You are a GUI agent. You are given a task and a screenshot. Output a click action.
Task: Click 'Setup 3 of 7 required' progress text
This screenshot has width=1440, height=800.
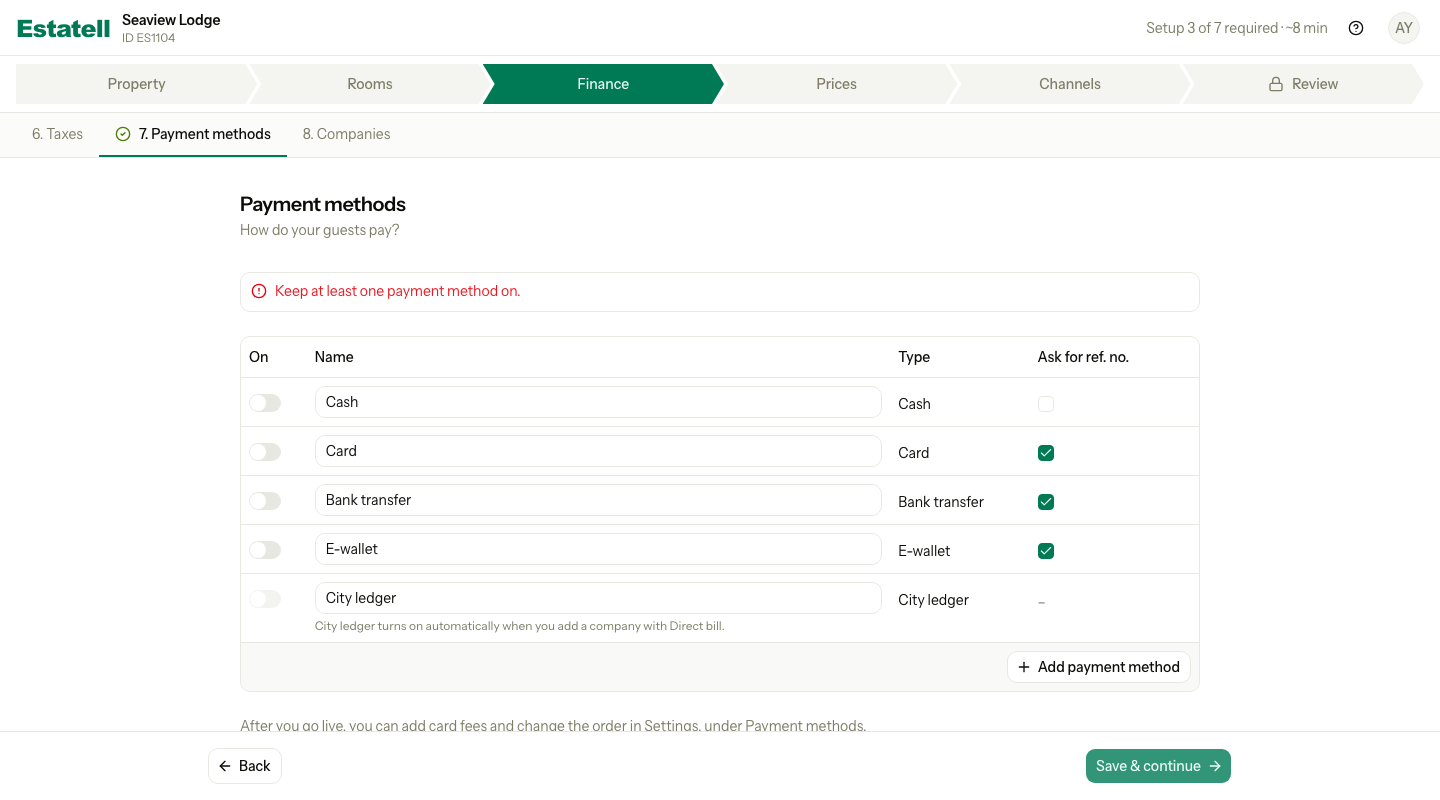pos(1212,28)
